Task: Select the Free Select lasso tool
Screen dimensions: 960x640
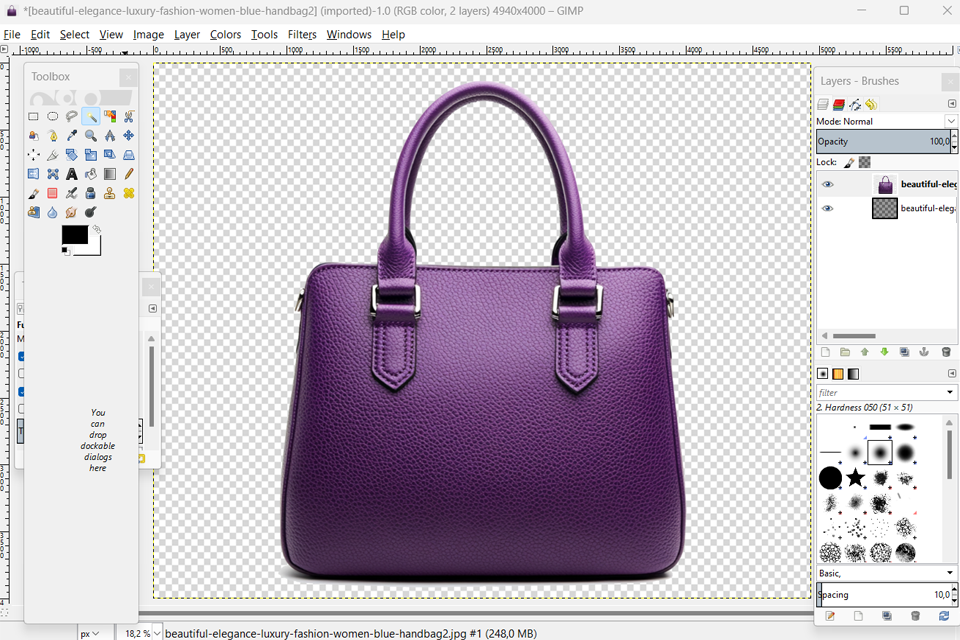Action: click(x=72, y=116)
